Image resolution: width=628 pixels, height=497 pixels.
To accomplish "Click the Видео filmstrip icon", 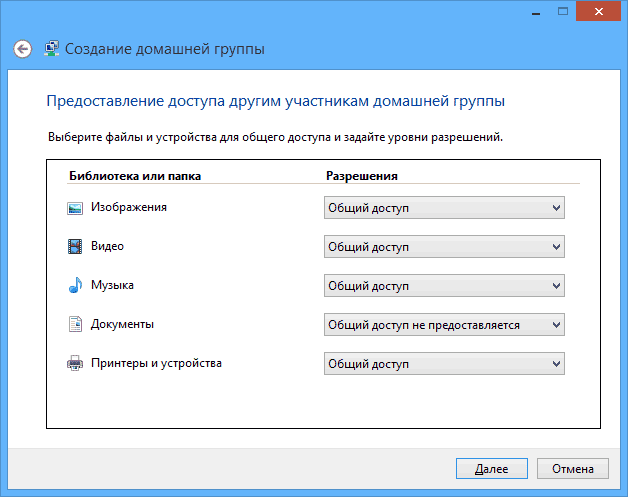I will (75, 247).
